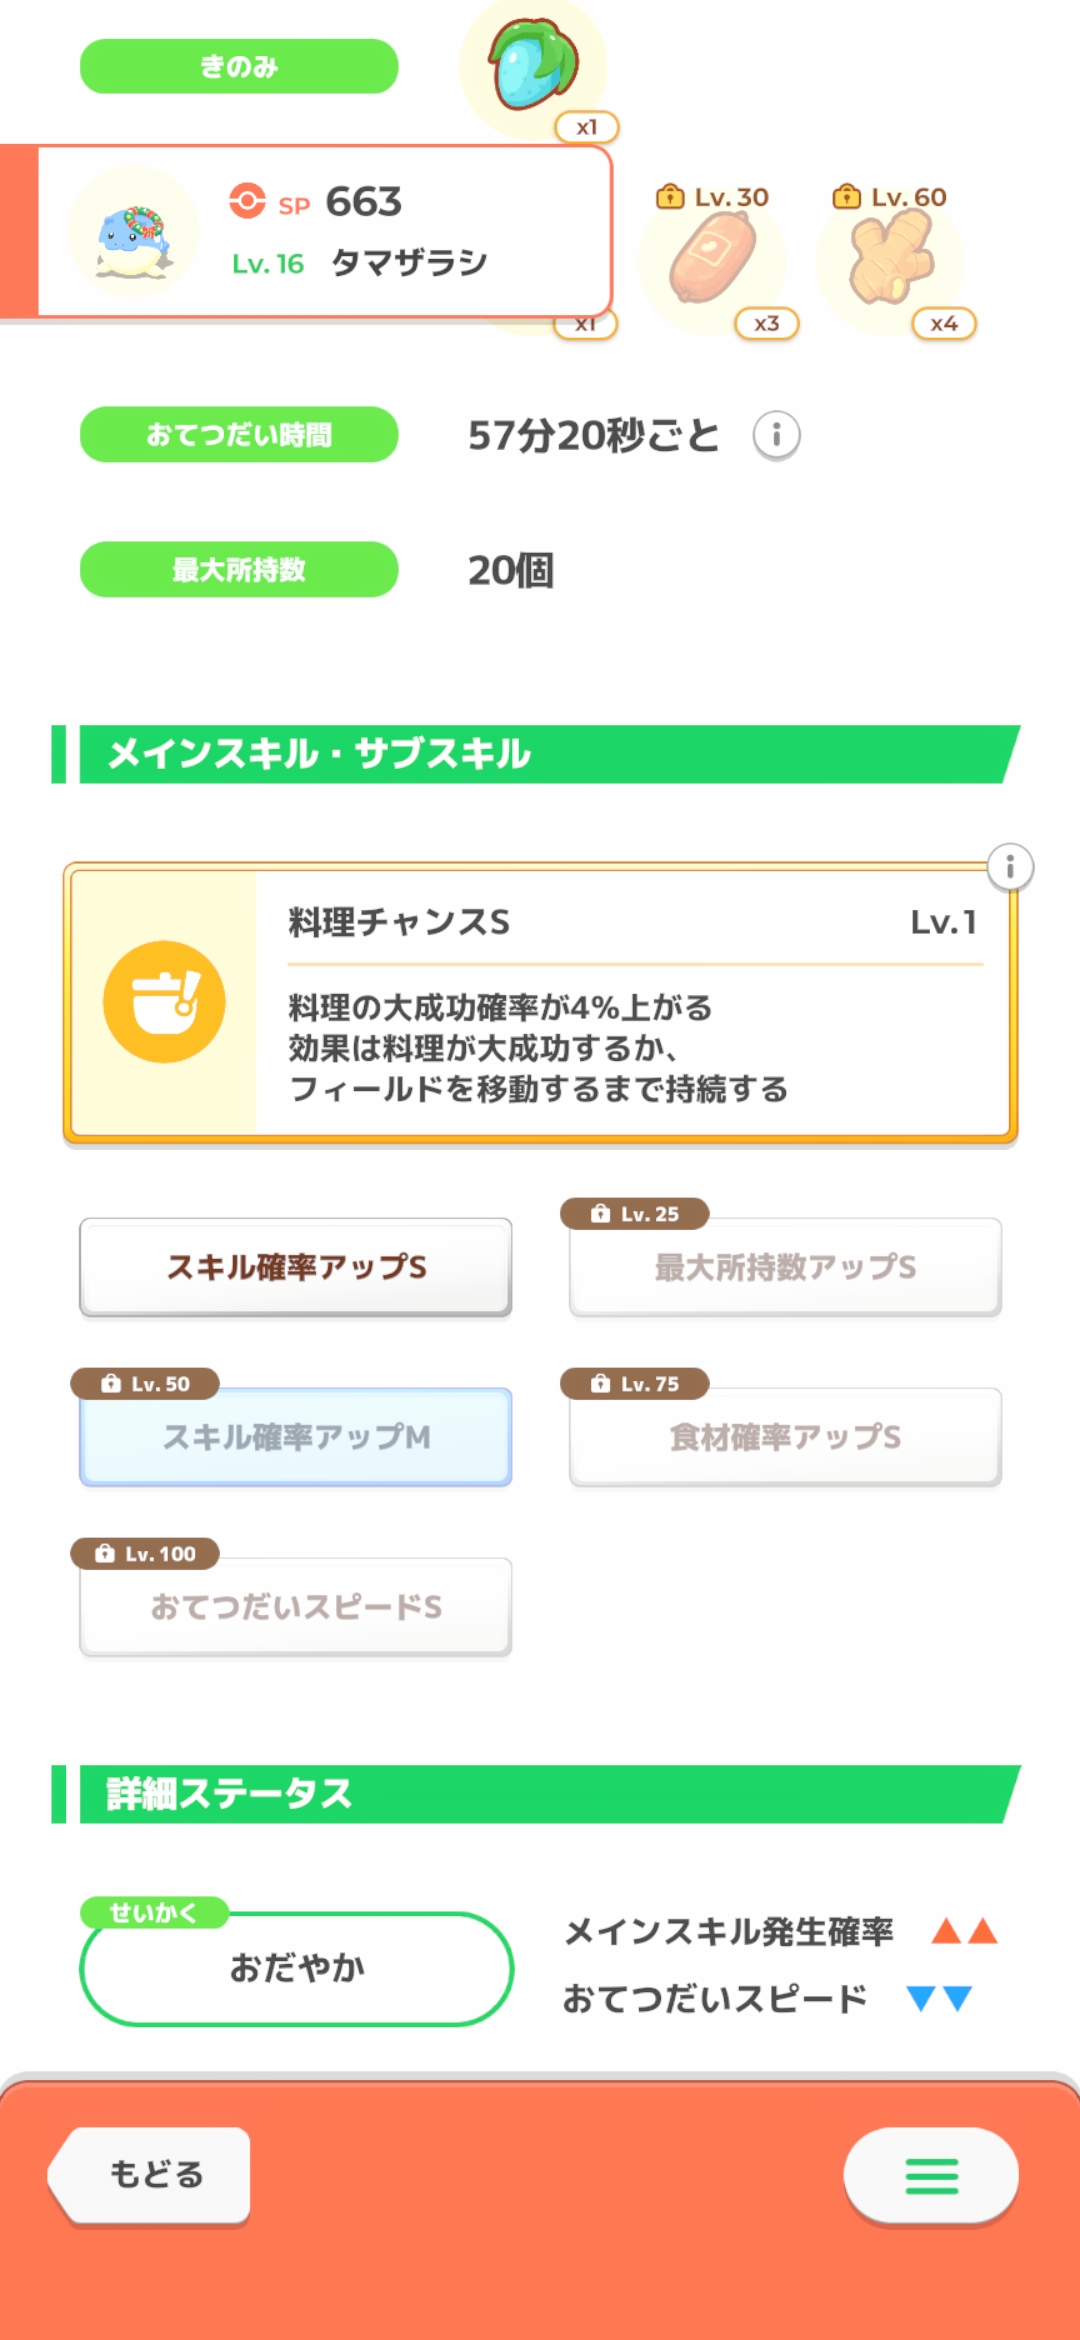Select locked 食材確率アップS sub skill
Viewport: 1080px width, 2340px height.
(785, 1437)
